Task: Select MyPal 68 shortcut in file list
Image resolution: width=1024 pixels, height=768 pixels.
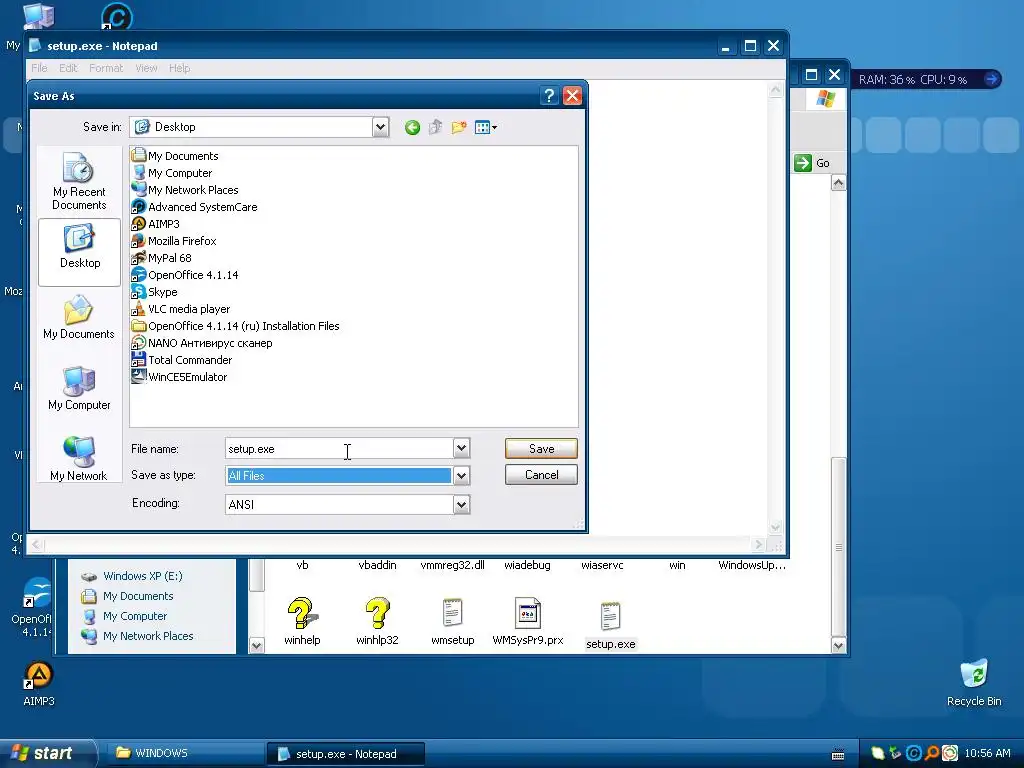Action: point(161,257)
